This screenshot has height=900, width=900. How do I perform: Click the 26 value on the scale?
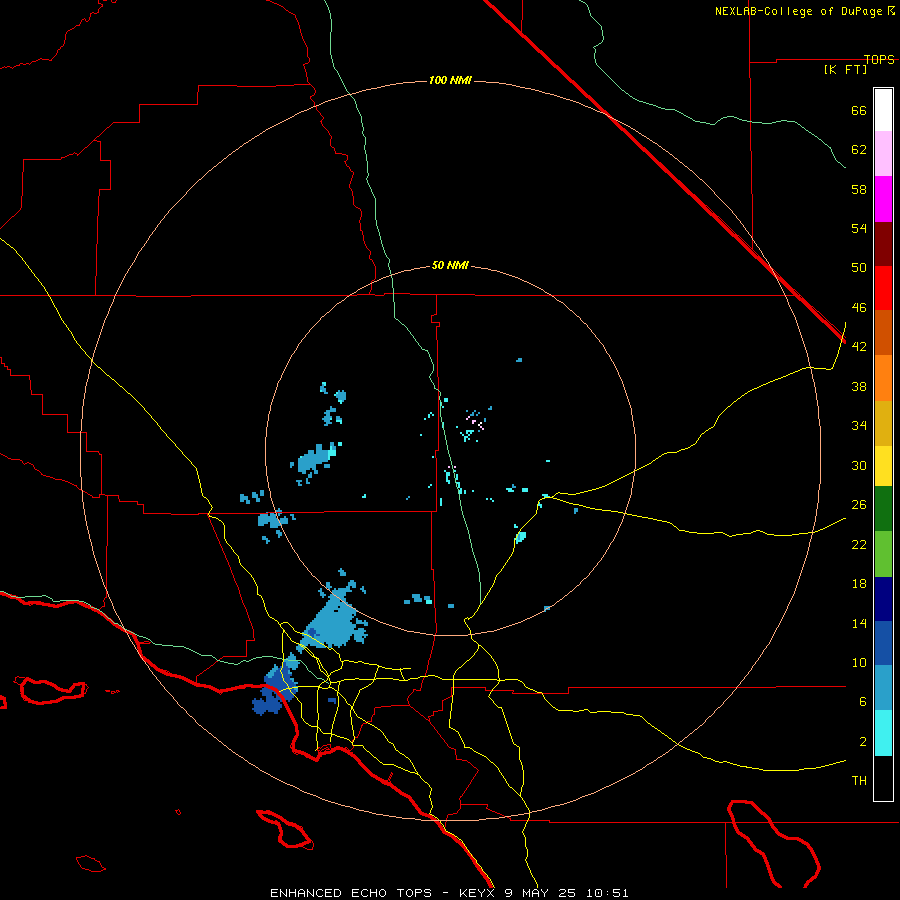coord(859,505)
